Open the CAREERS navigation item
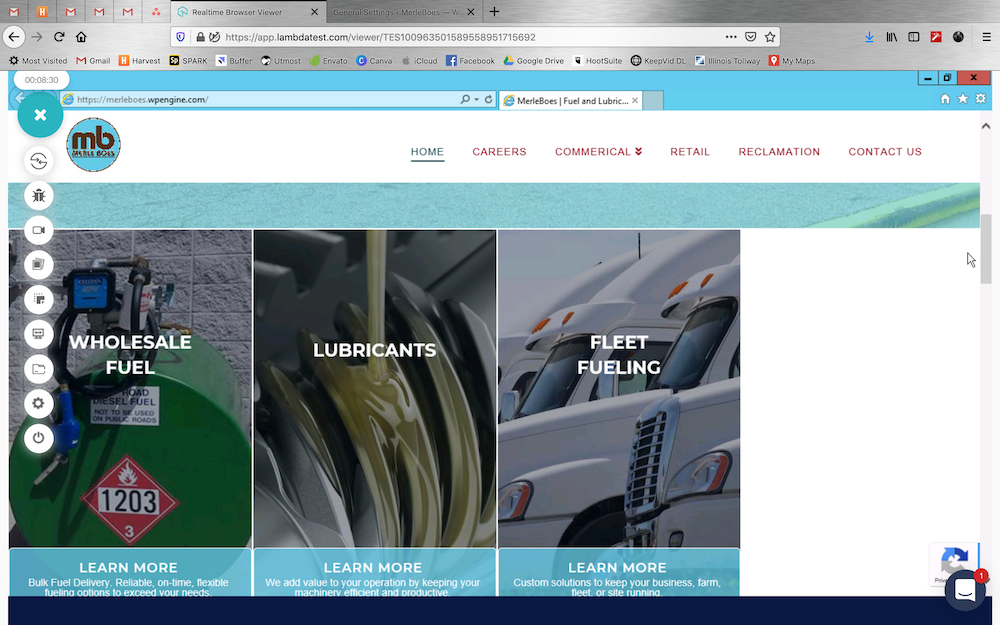This screenshot has width=1000, height=625. 499,152
